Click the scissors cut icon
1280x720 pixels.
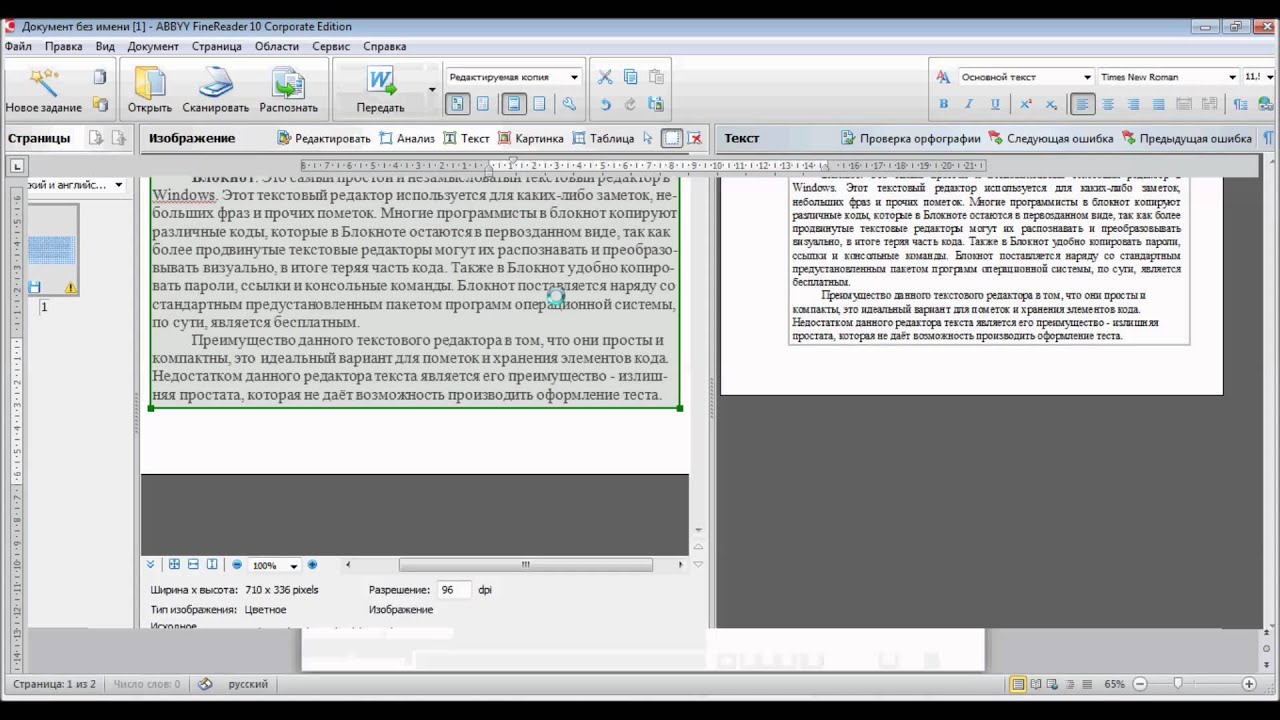(605, 77)
